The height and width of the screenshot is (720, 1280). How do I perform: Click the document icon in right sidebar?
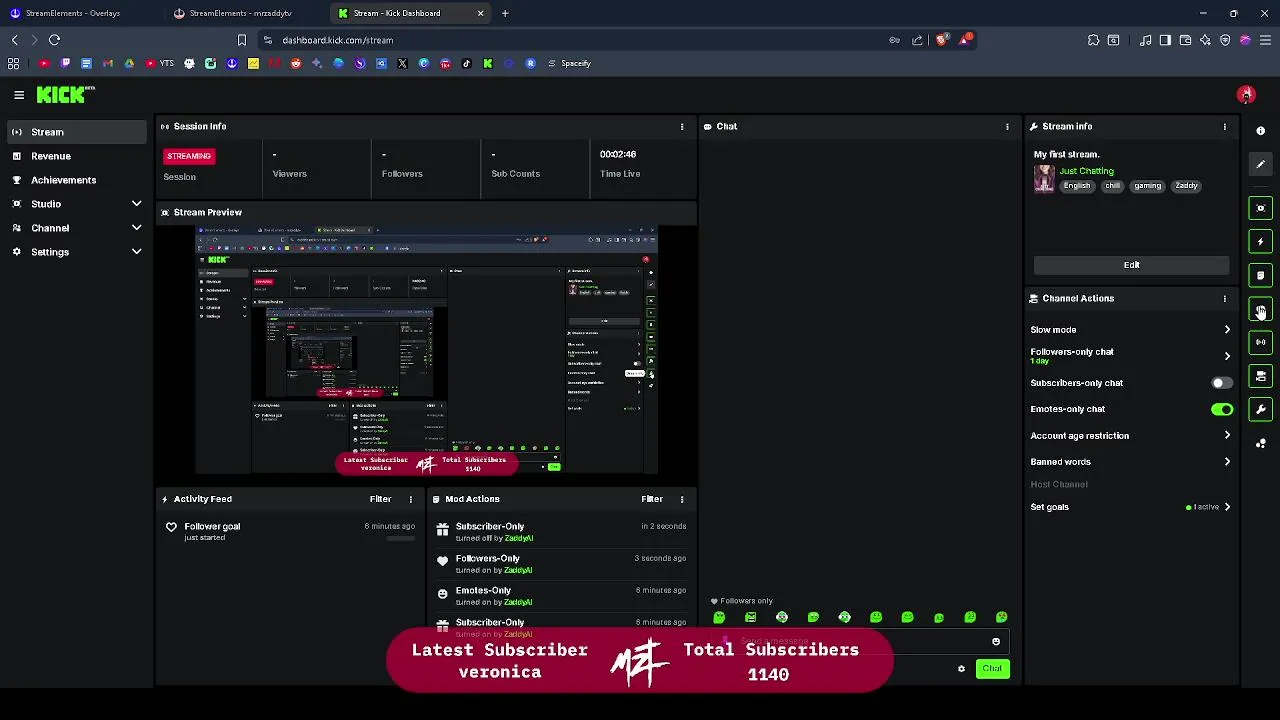(x=1261, y=275)
